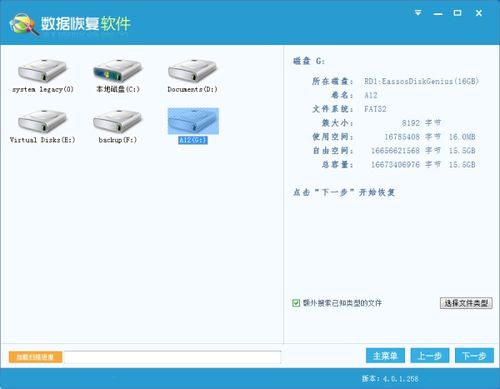The width and height of the screenshot is (500, 389).
Task: Click the 主菜单 button
Action: point(385,356)
